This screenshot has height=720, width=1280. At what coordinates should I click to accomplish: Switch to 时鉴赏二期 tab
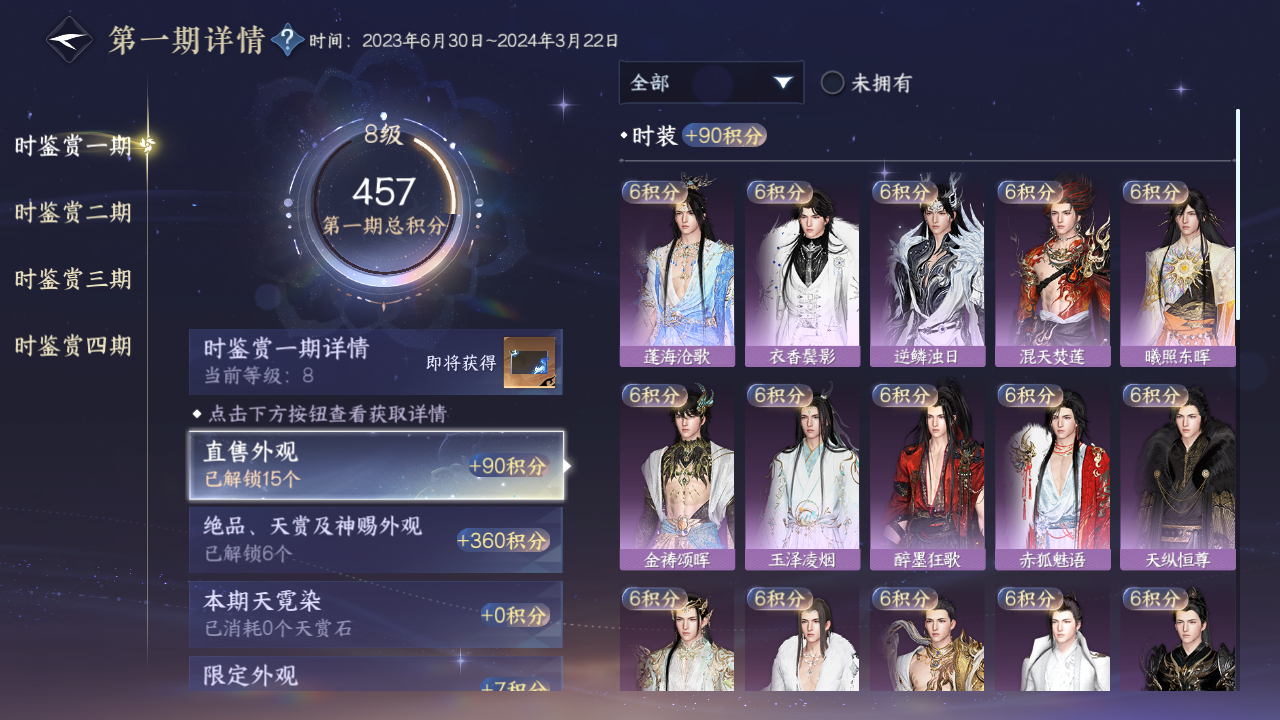[x=73, y=212]
